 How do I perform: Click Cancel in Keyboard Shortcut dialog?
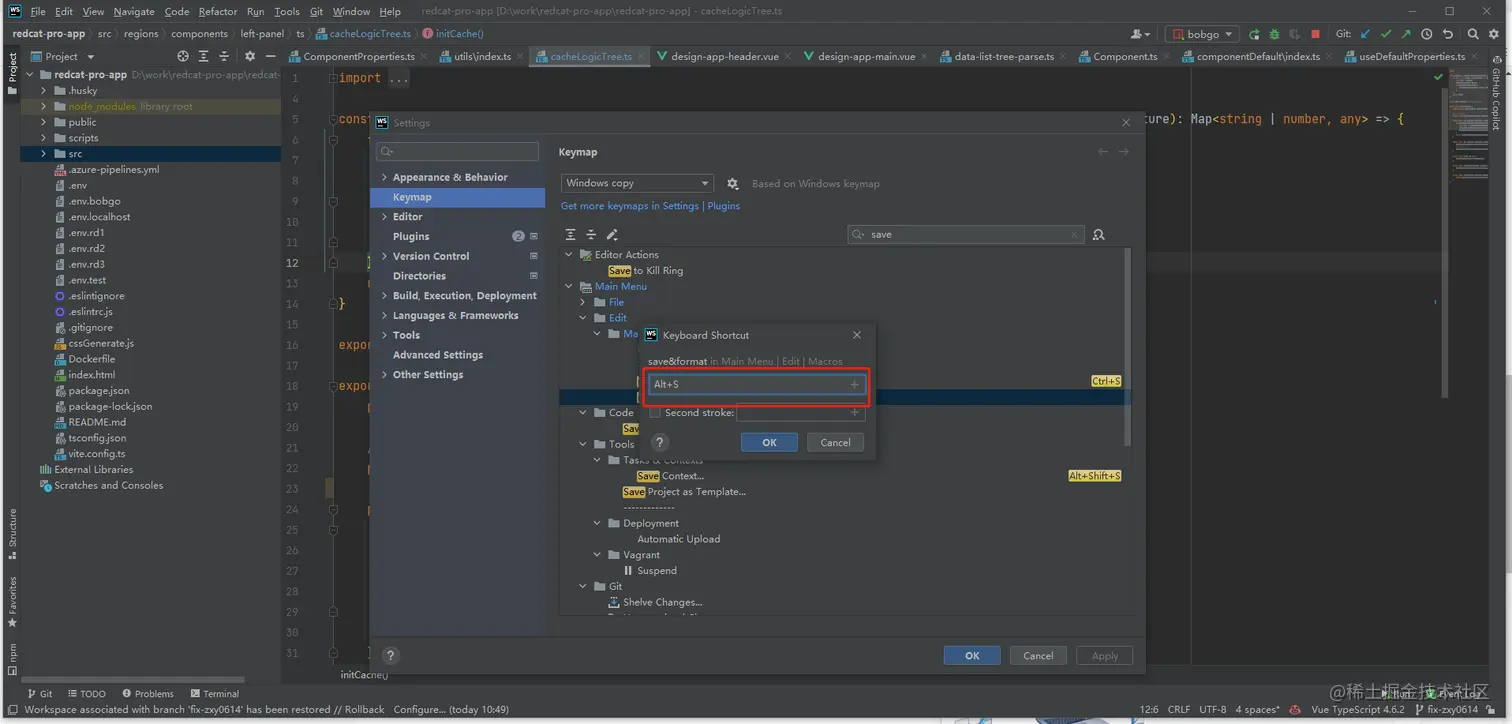[x=835, y=442]
